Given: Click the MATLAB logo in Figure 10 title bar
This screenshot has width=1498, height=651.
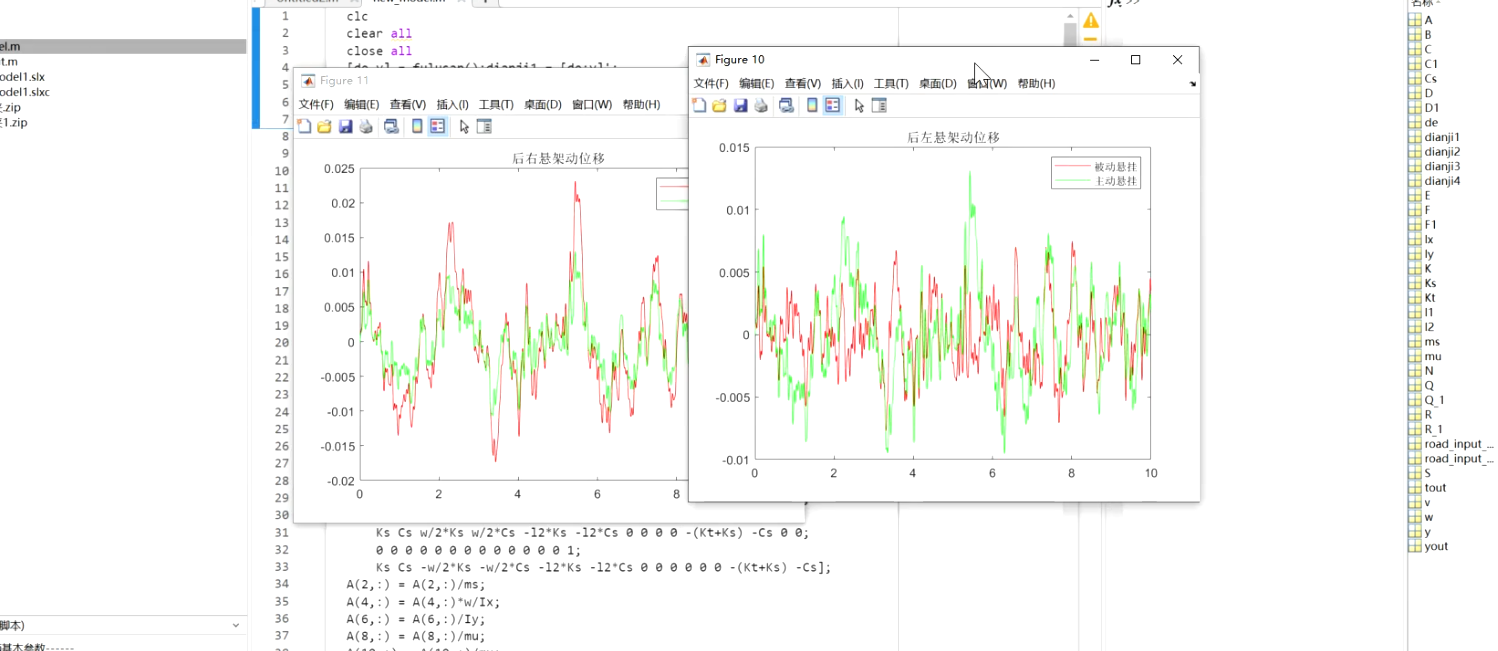Looking at the screenshot, I should point(703,60).
